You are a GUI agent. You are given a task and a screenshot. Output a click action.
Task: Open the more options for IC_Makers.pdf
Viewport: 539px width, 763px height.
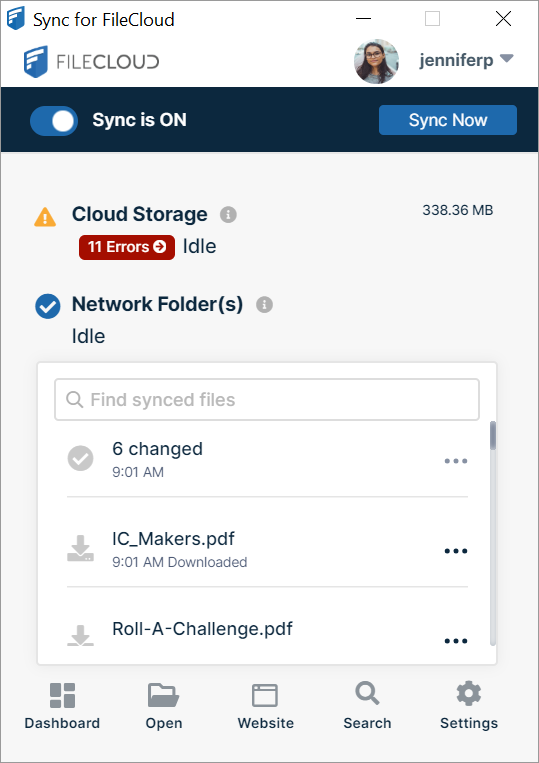tap(456, 551)
